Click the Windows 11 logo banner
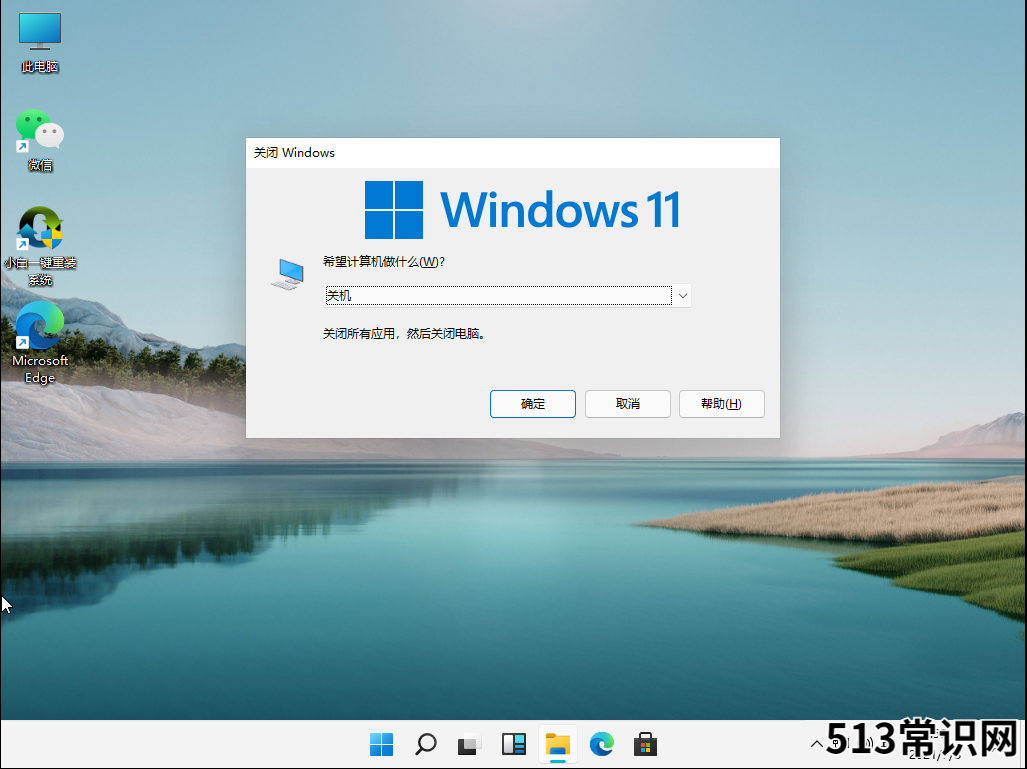The height and width of the screenshot is (769, 1027). tap(522, 210)
